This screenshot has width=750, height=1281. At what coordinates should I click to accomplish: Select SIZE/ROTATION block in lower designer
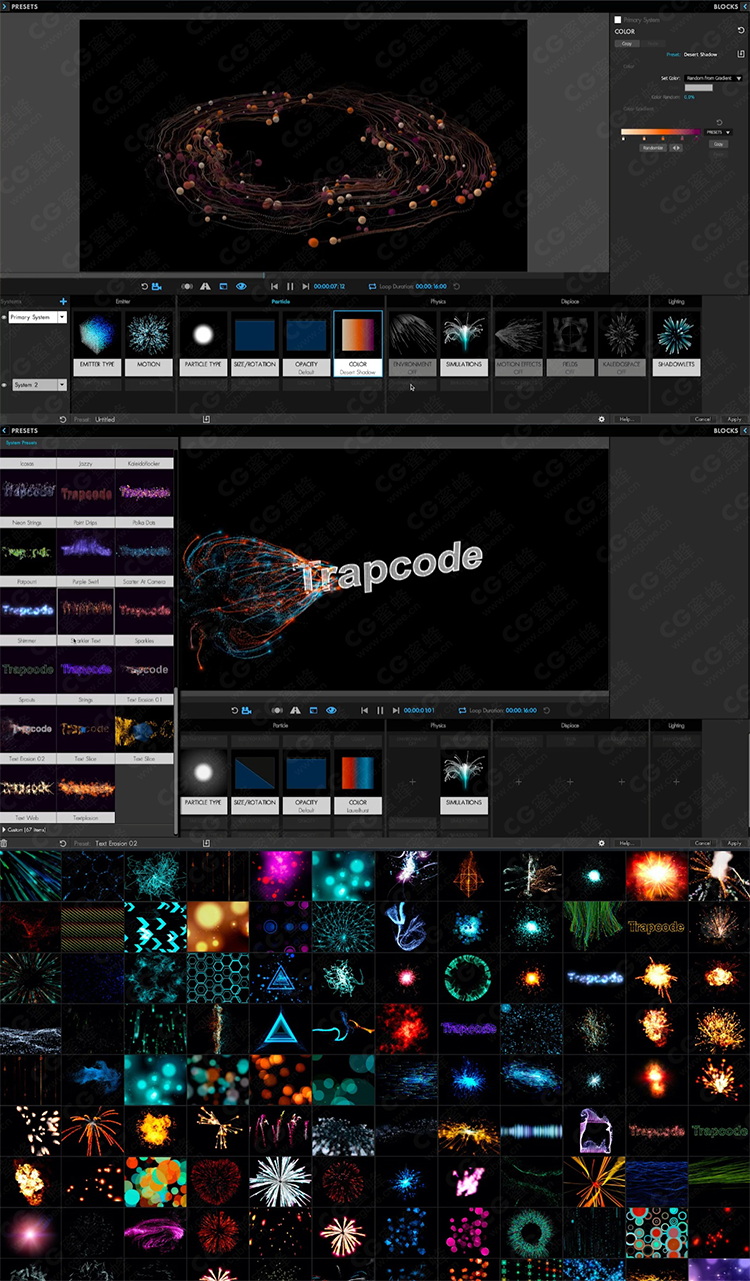click(256, 782)
